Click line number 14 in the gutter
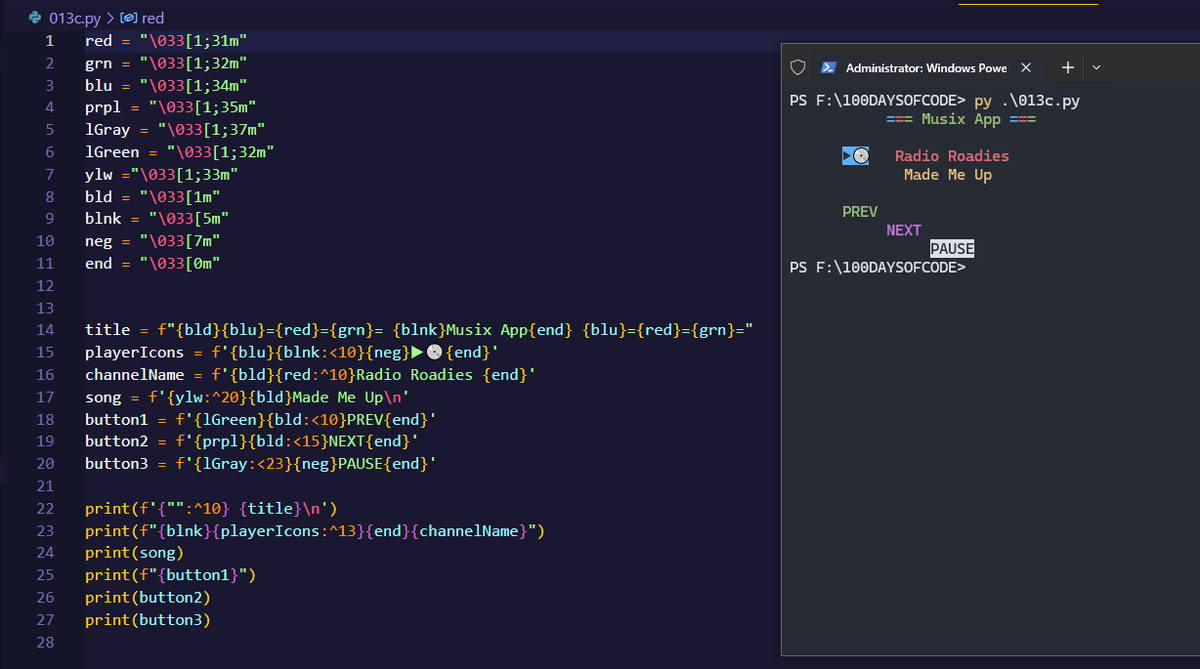Screen dimensions: 1200x669 pos(44,329)
